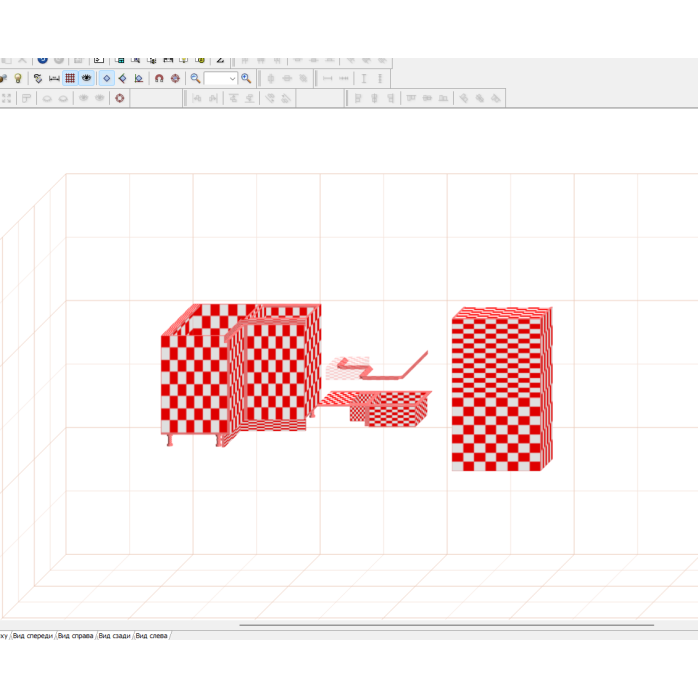
Task: Click the horizontal dimension line icon
Action: [328, 78]
